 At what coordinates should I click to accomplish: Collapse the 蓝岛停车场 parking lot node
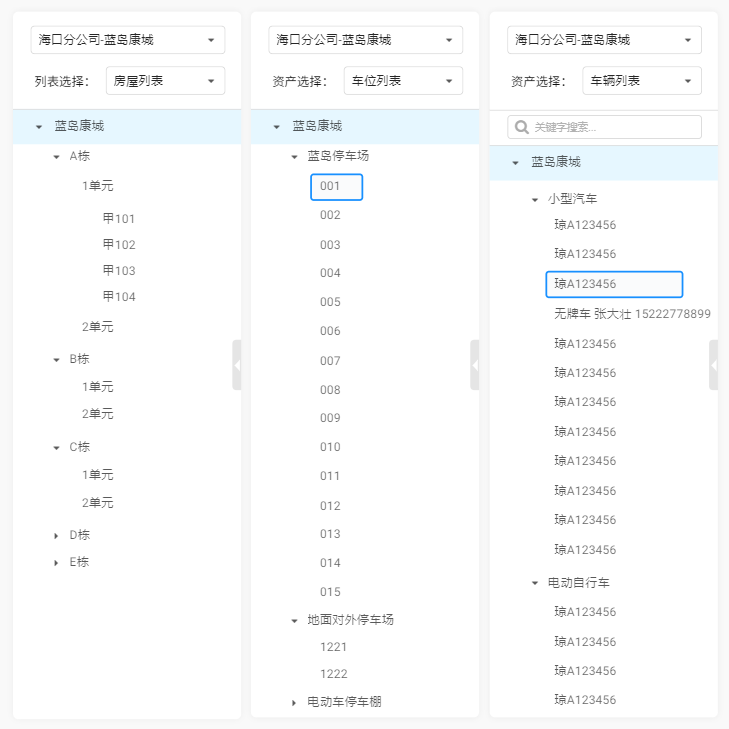pos(294,157)
